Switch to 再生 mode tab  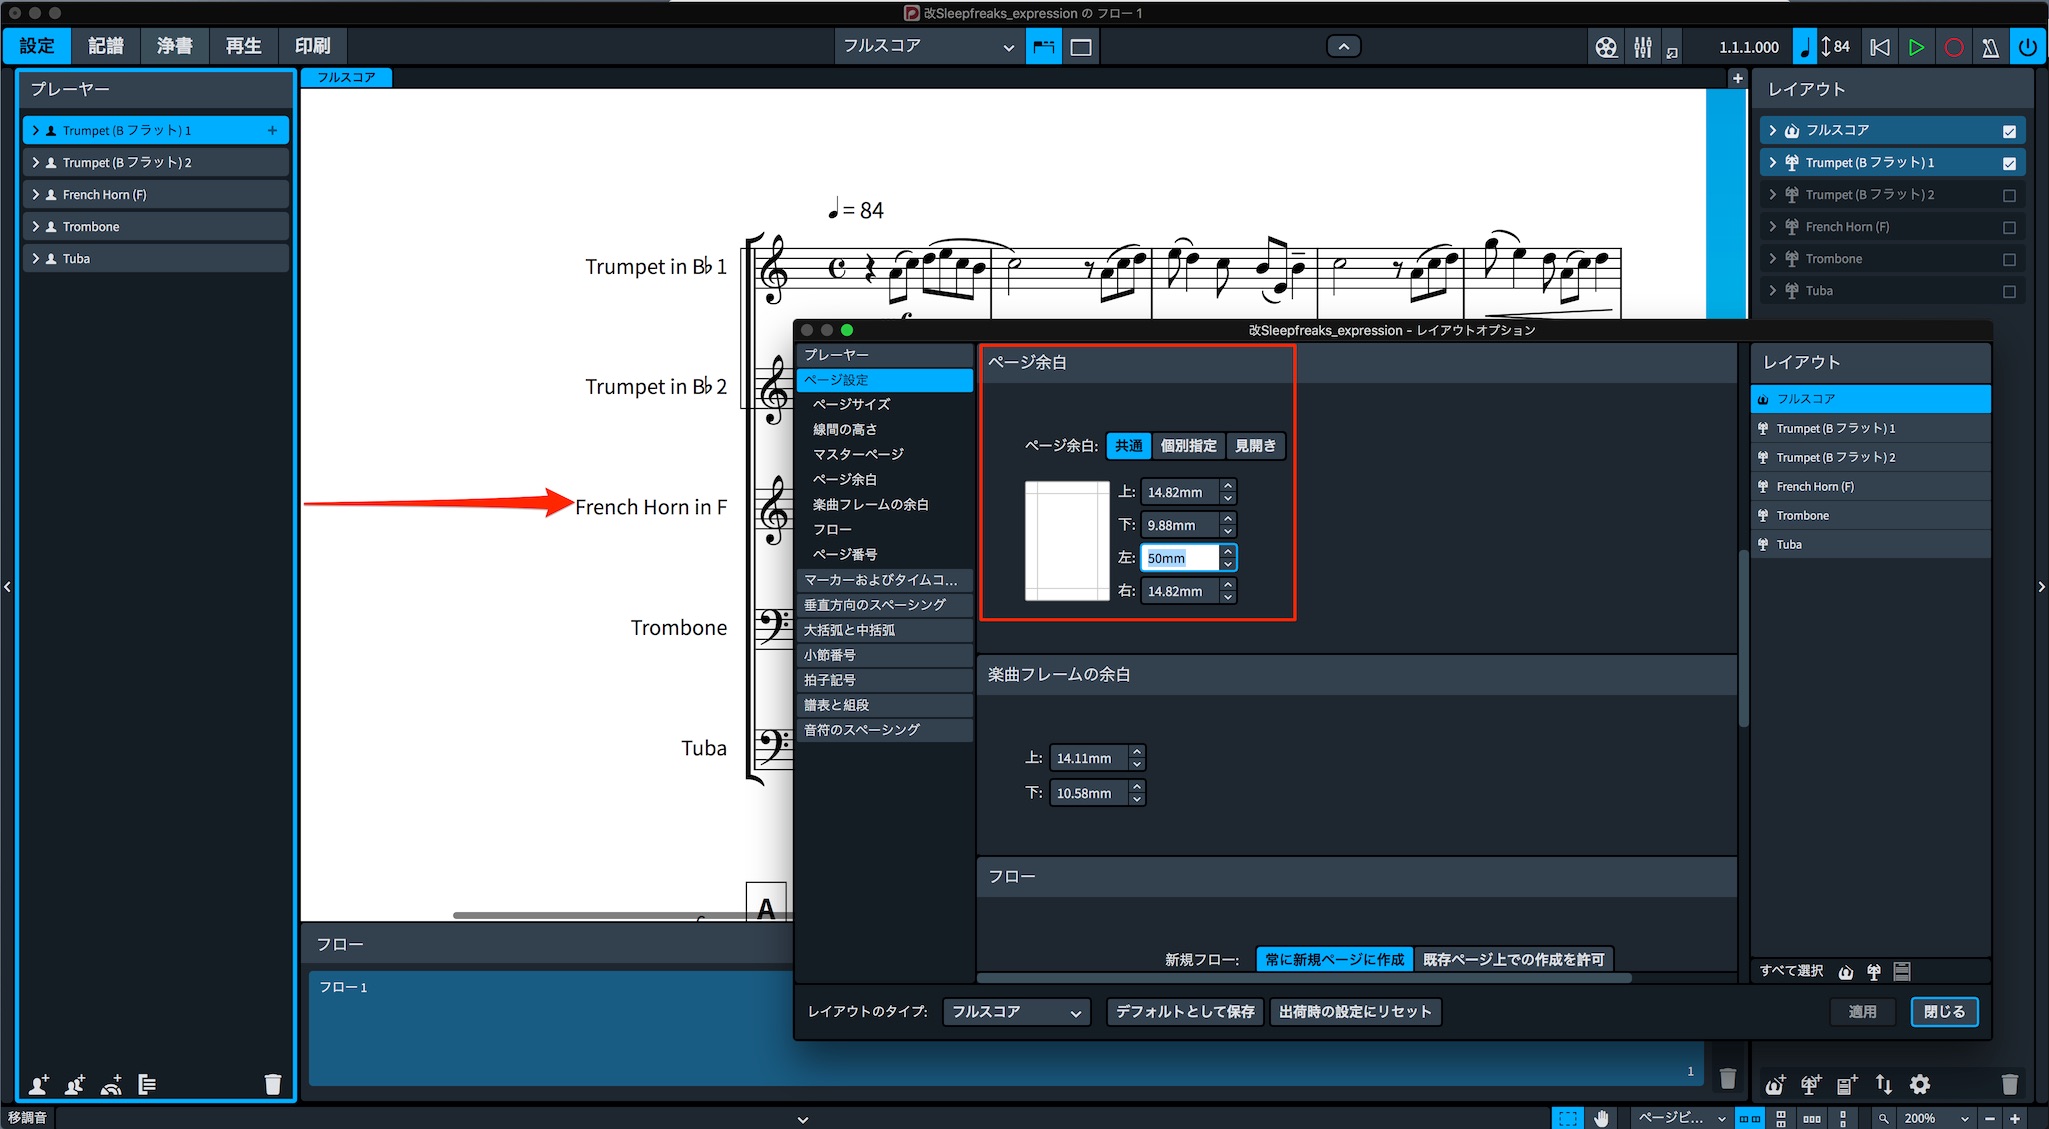[x=243, y=46]
